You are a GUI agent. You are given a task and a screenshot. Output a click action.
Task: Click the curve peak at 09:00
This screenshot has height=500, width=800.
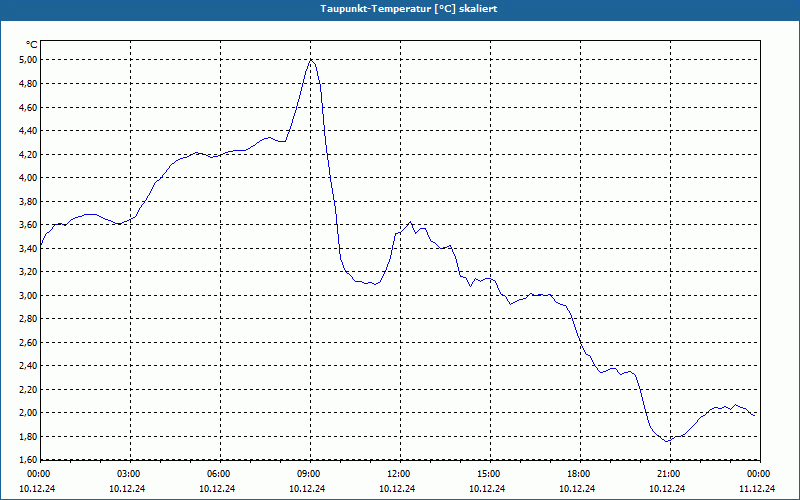pyautogui.click(x=311, y=60)
